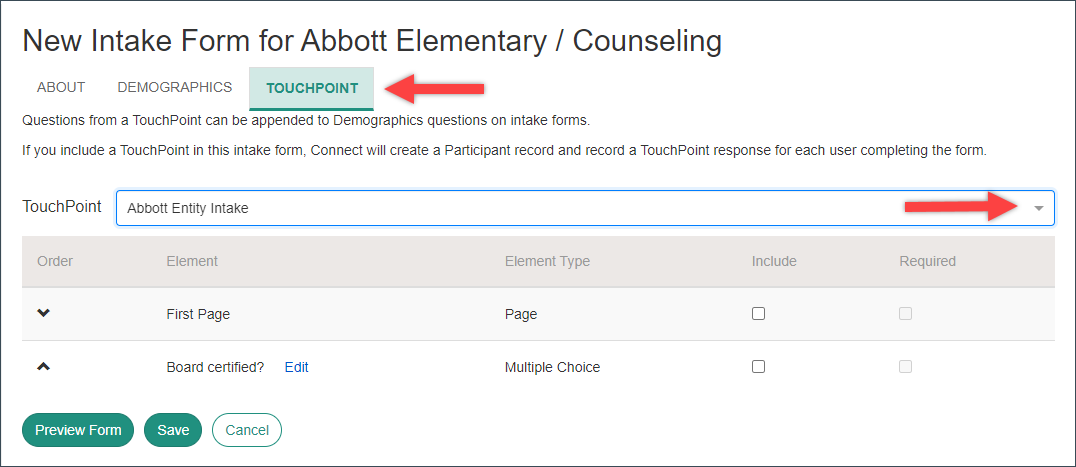The height and width of the screenshot is (467, 1076).
Task: Move Board certified question up with chevron
Action: tap(43, 367)
